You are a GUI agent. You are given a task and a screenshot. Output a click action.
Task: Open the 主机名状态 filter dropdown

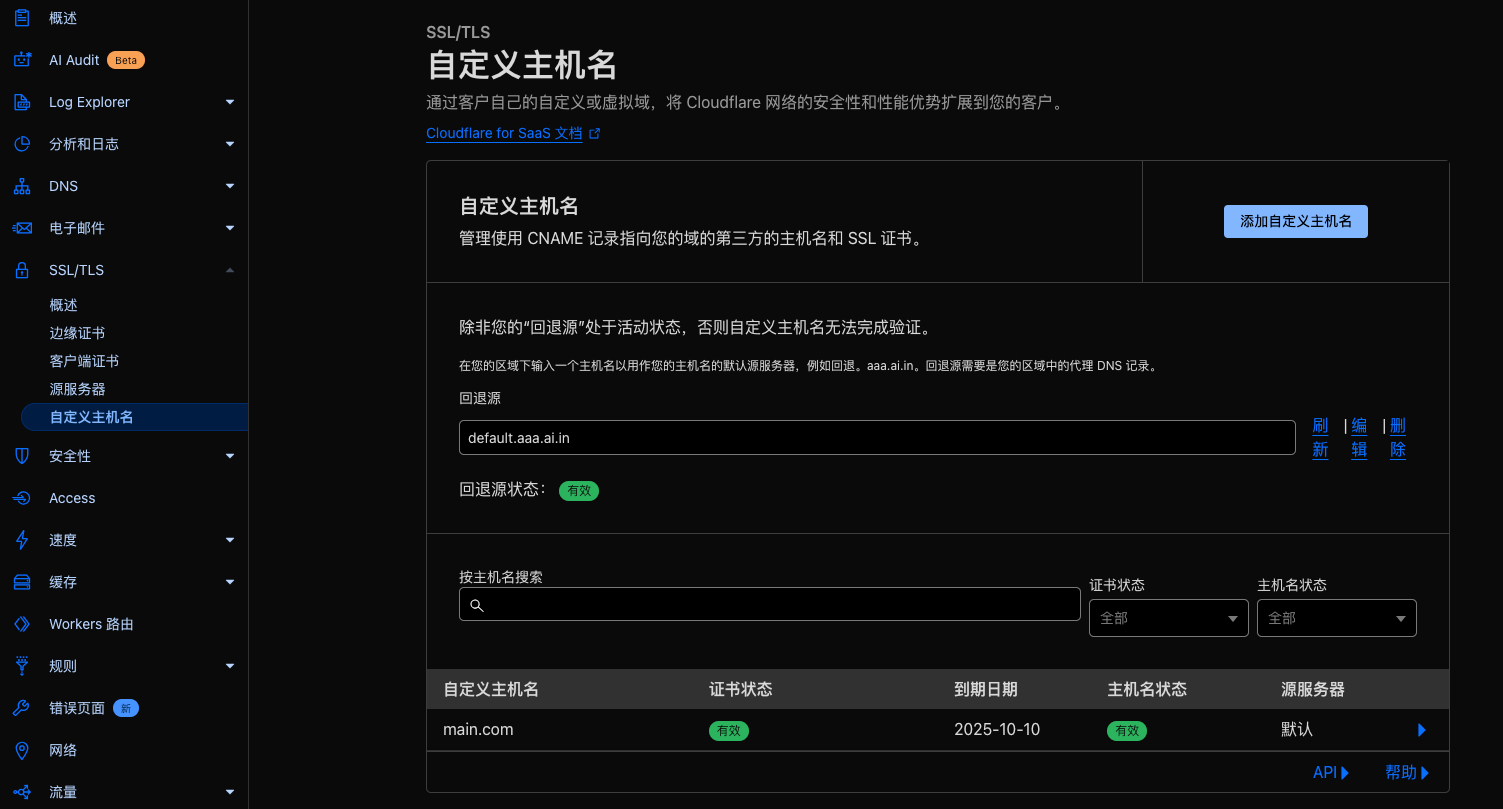pyautogui.click(x=1336, y=618)
